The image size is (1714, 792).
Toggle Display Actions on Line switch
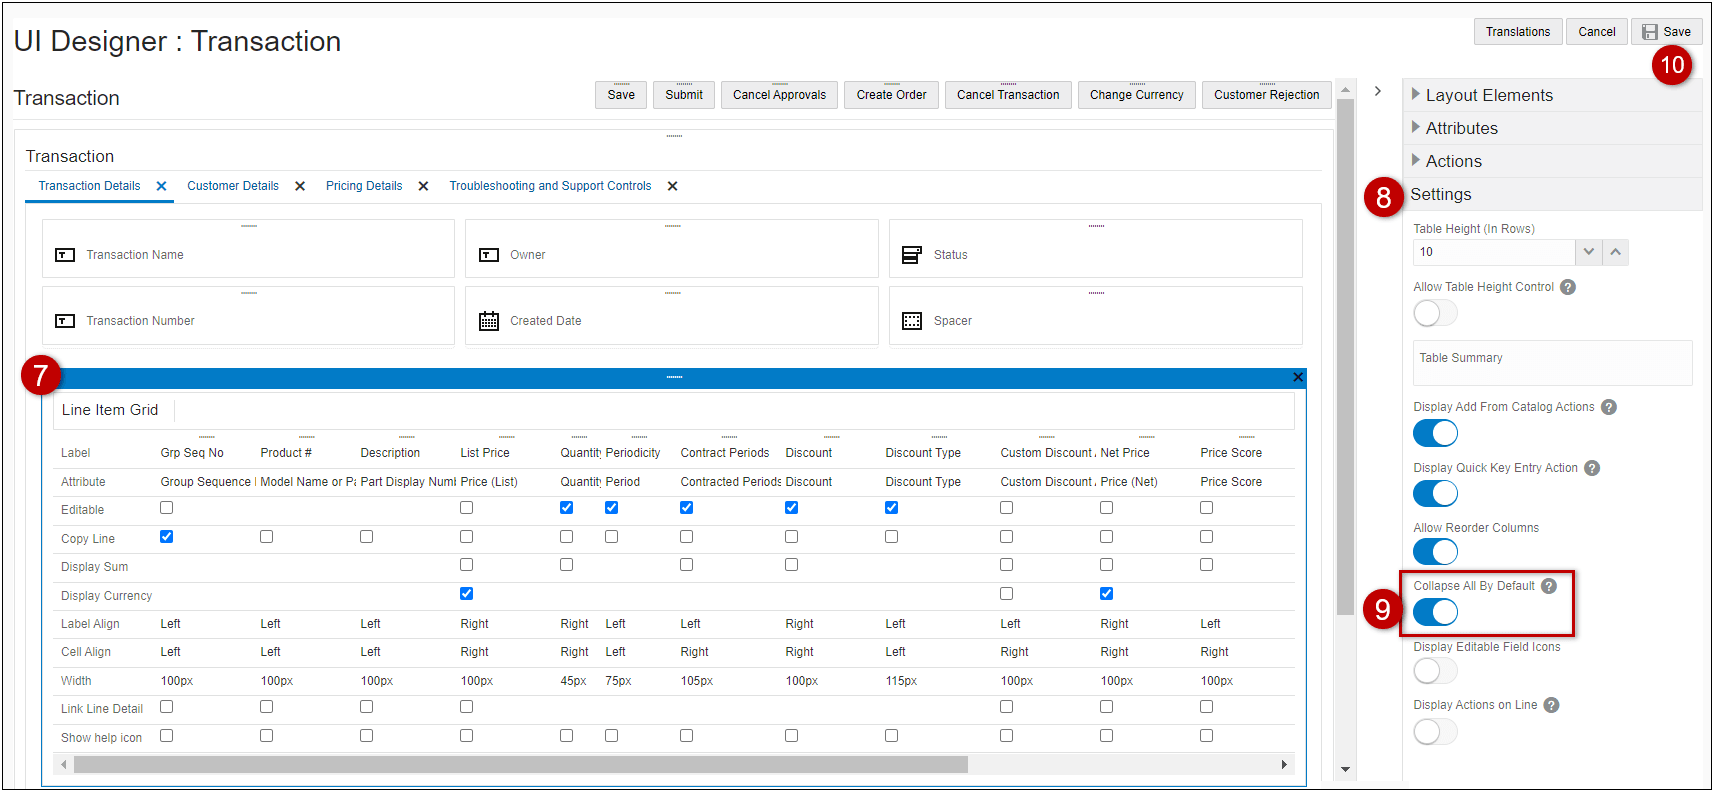[x=1435, y=732]
